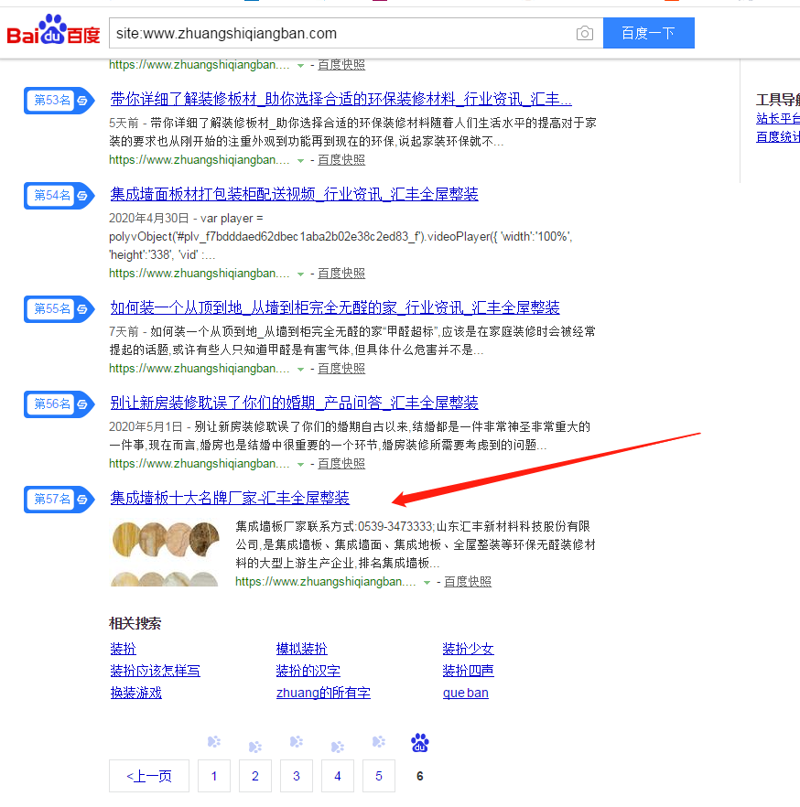800x807 pixels.
Task: Click the 百度一下 search button
Action: tap(649, 33)
